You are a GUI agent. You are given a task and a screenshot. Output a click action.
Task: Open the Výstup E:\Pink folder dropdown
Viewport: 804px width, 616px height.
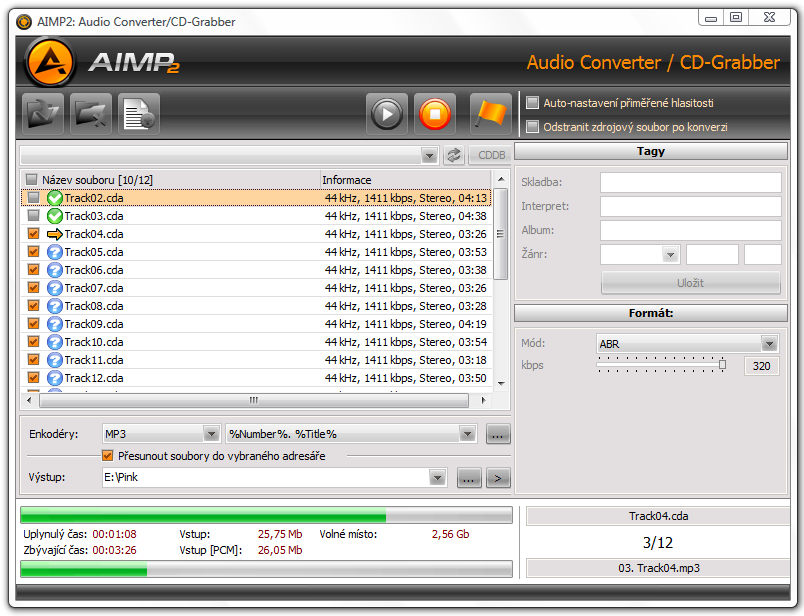point(437,478)
